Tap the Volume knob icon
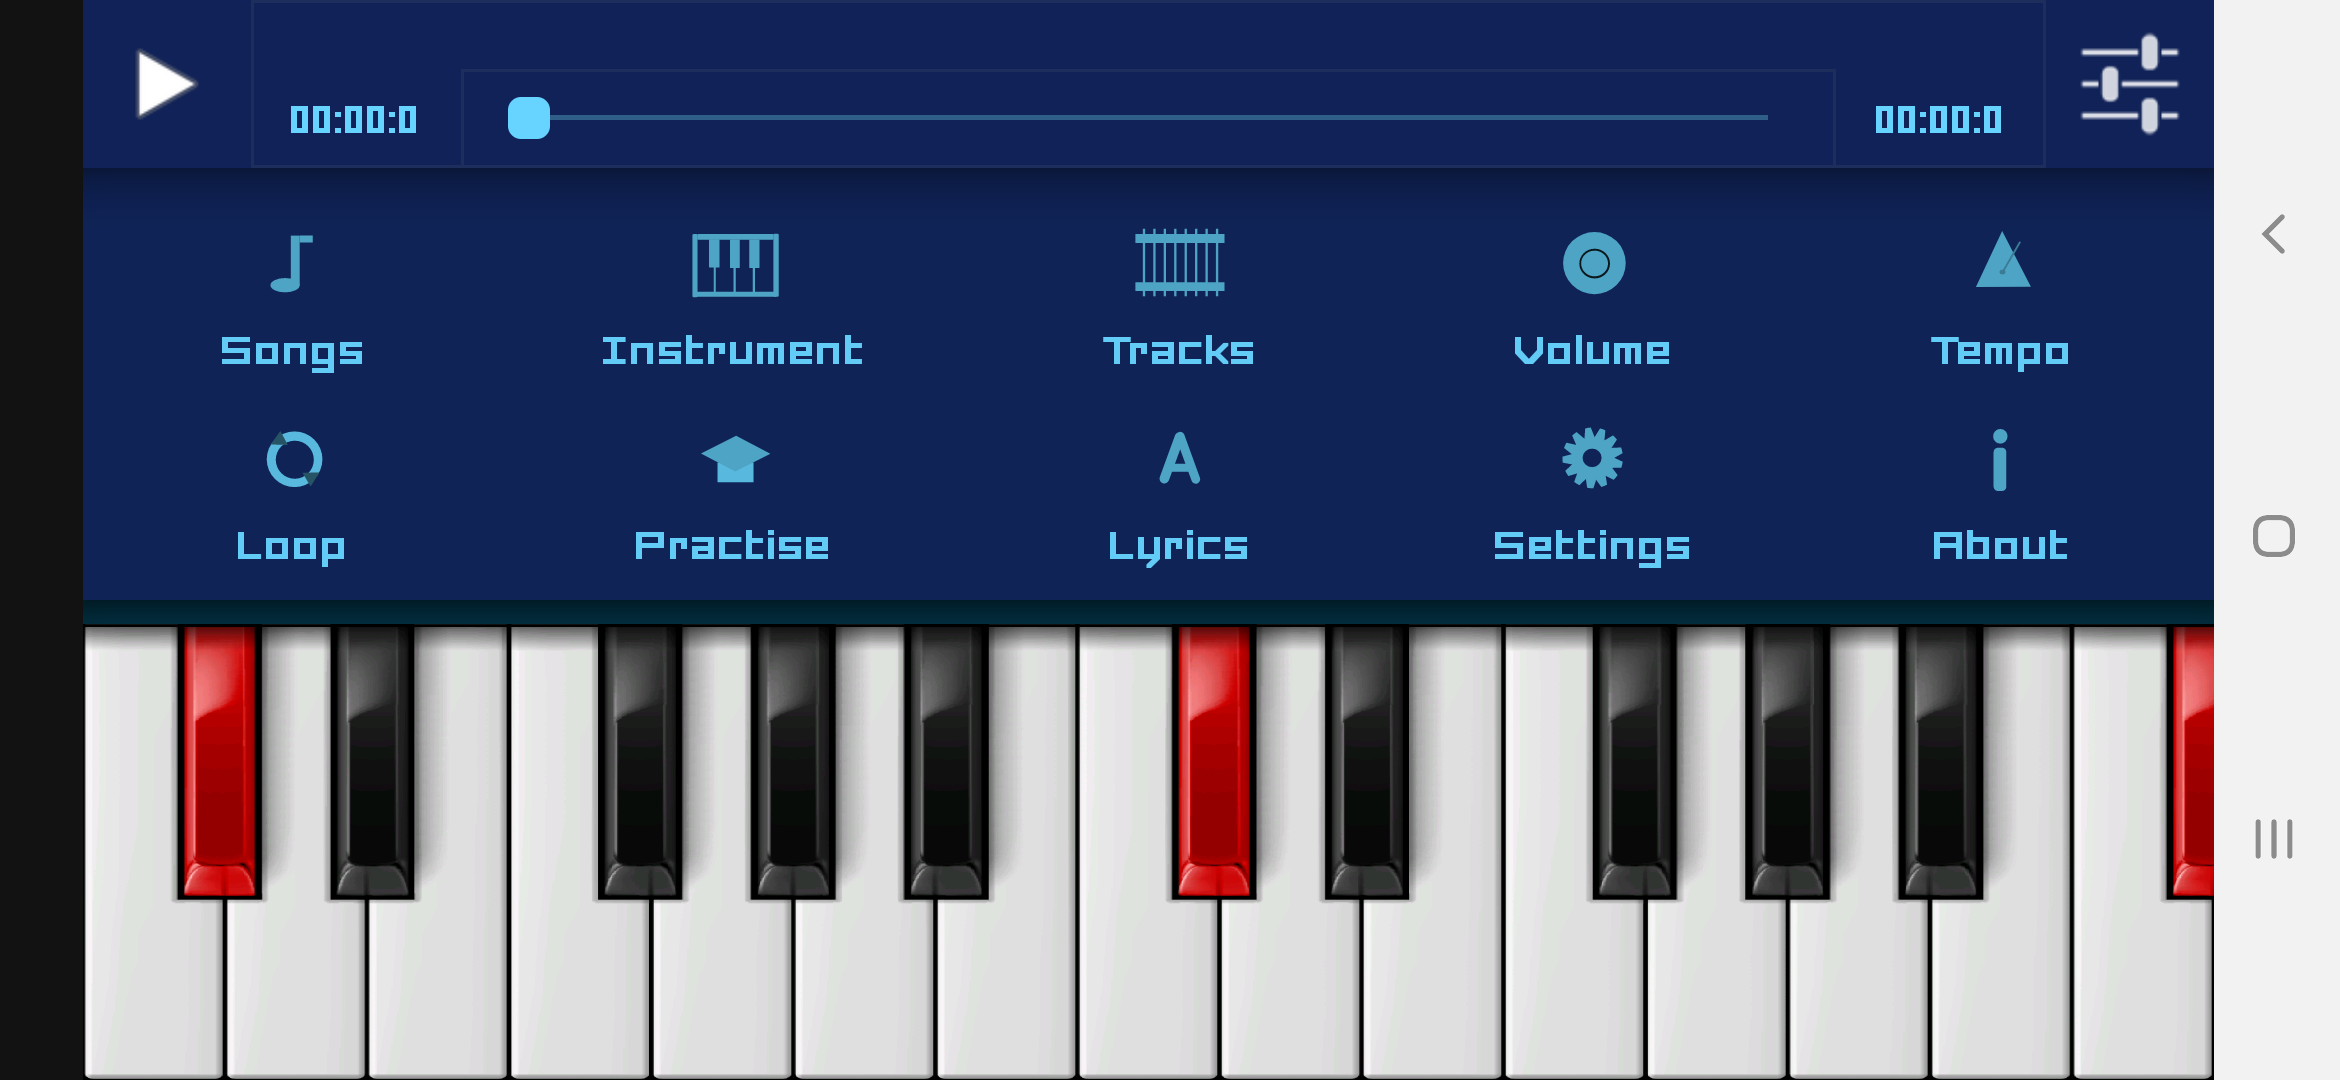The image size is (2340, 1080). 1594,263
